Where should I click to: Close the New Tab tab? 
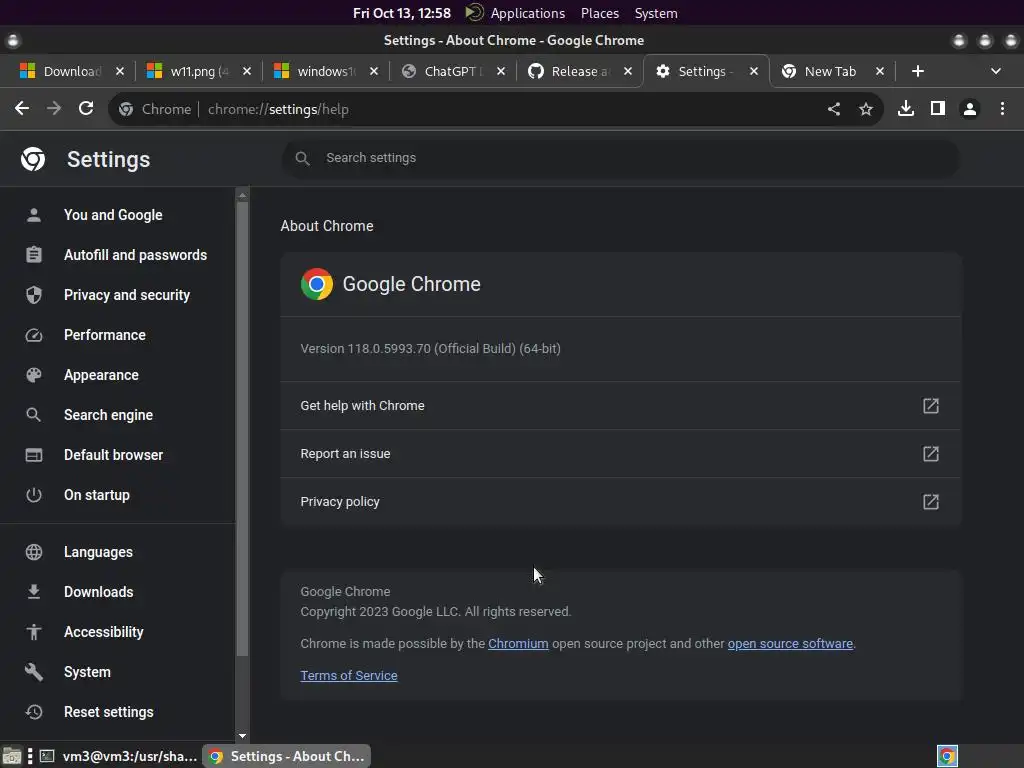click(880, 71)
